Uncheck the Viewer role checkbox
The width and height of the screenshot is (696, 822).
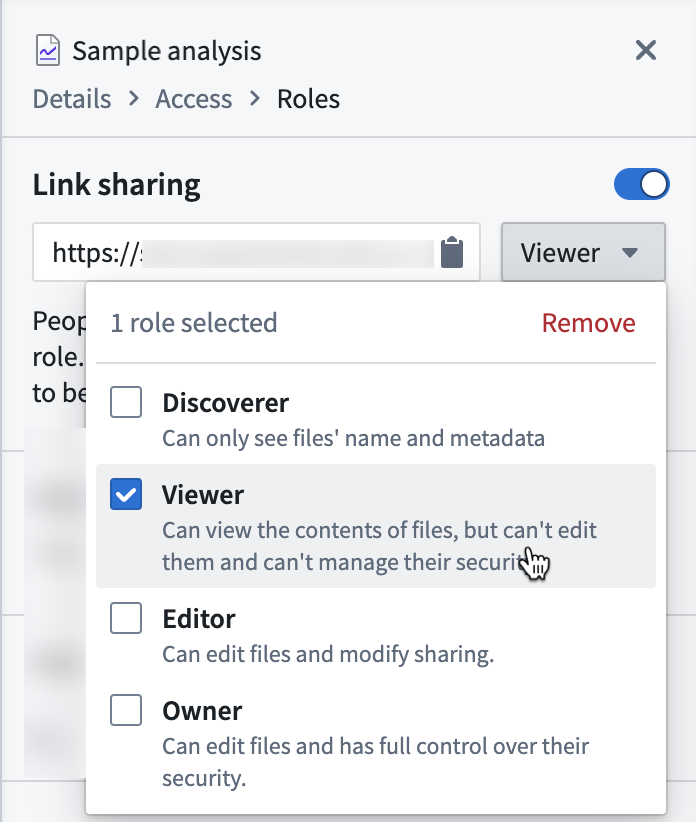click(126, 494)
